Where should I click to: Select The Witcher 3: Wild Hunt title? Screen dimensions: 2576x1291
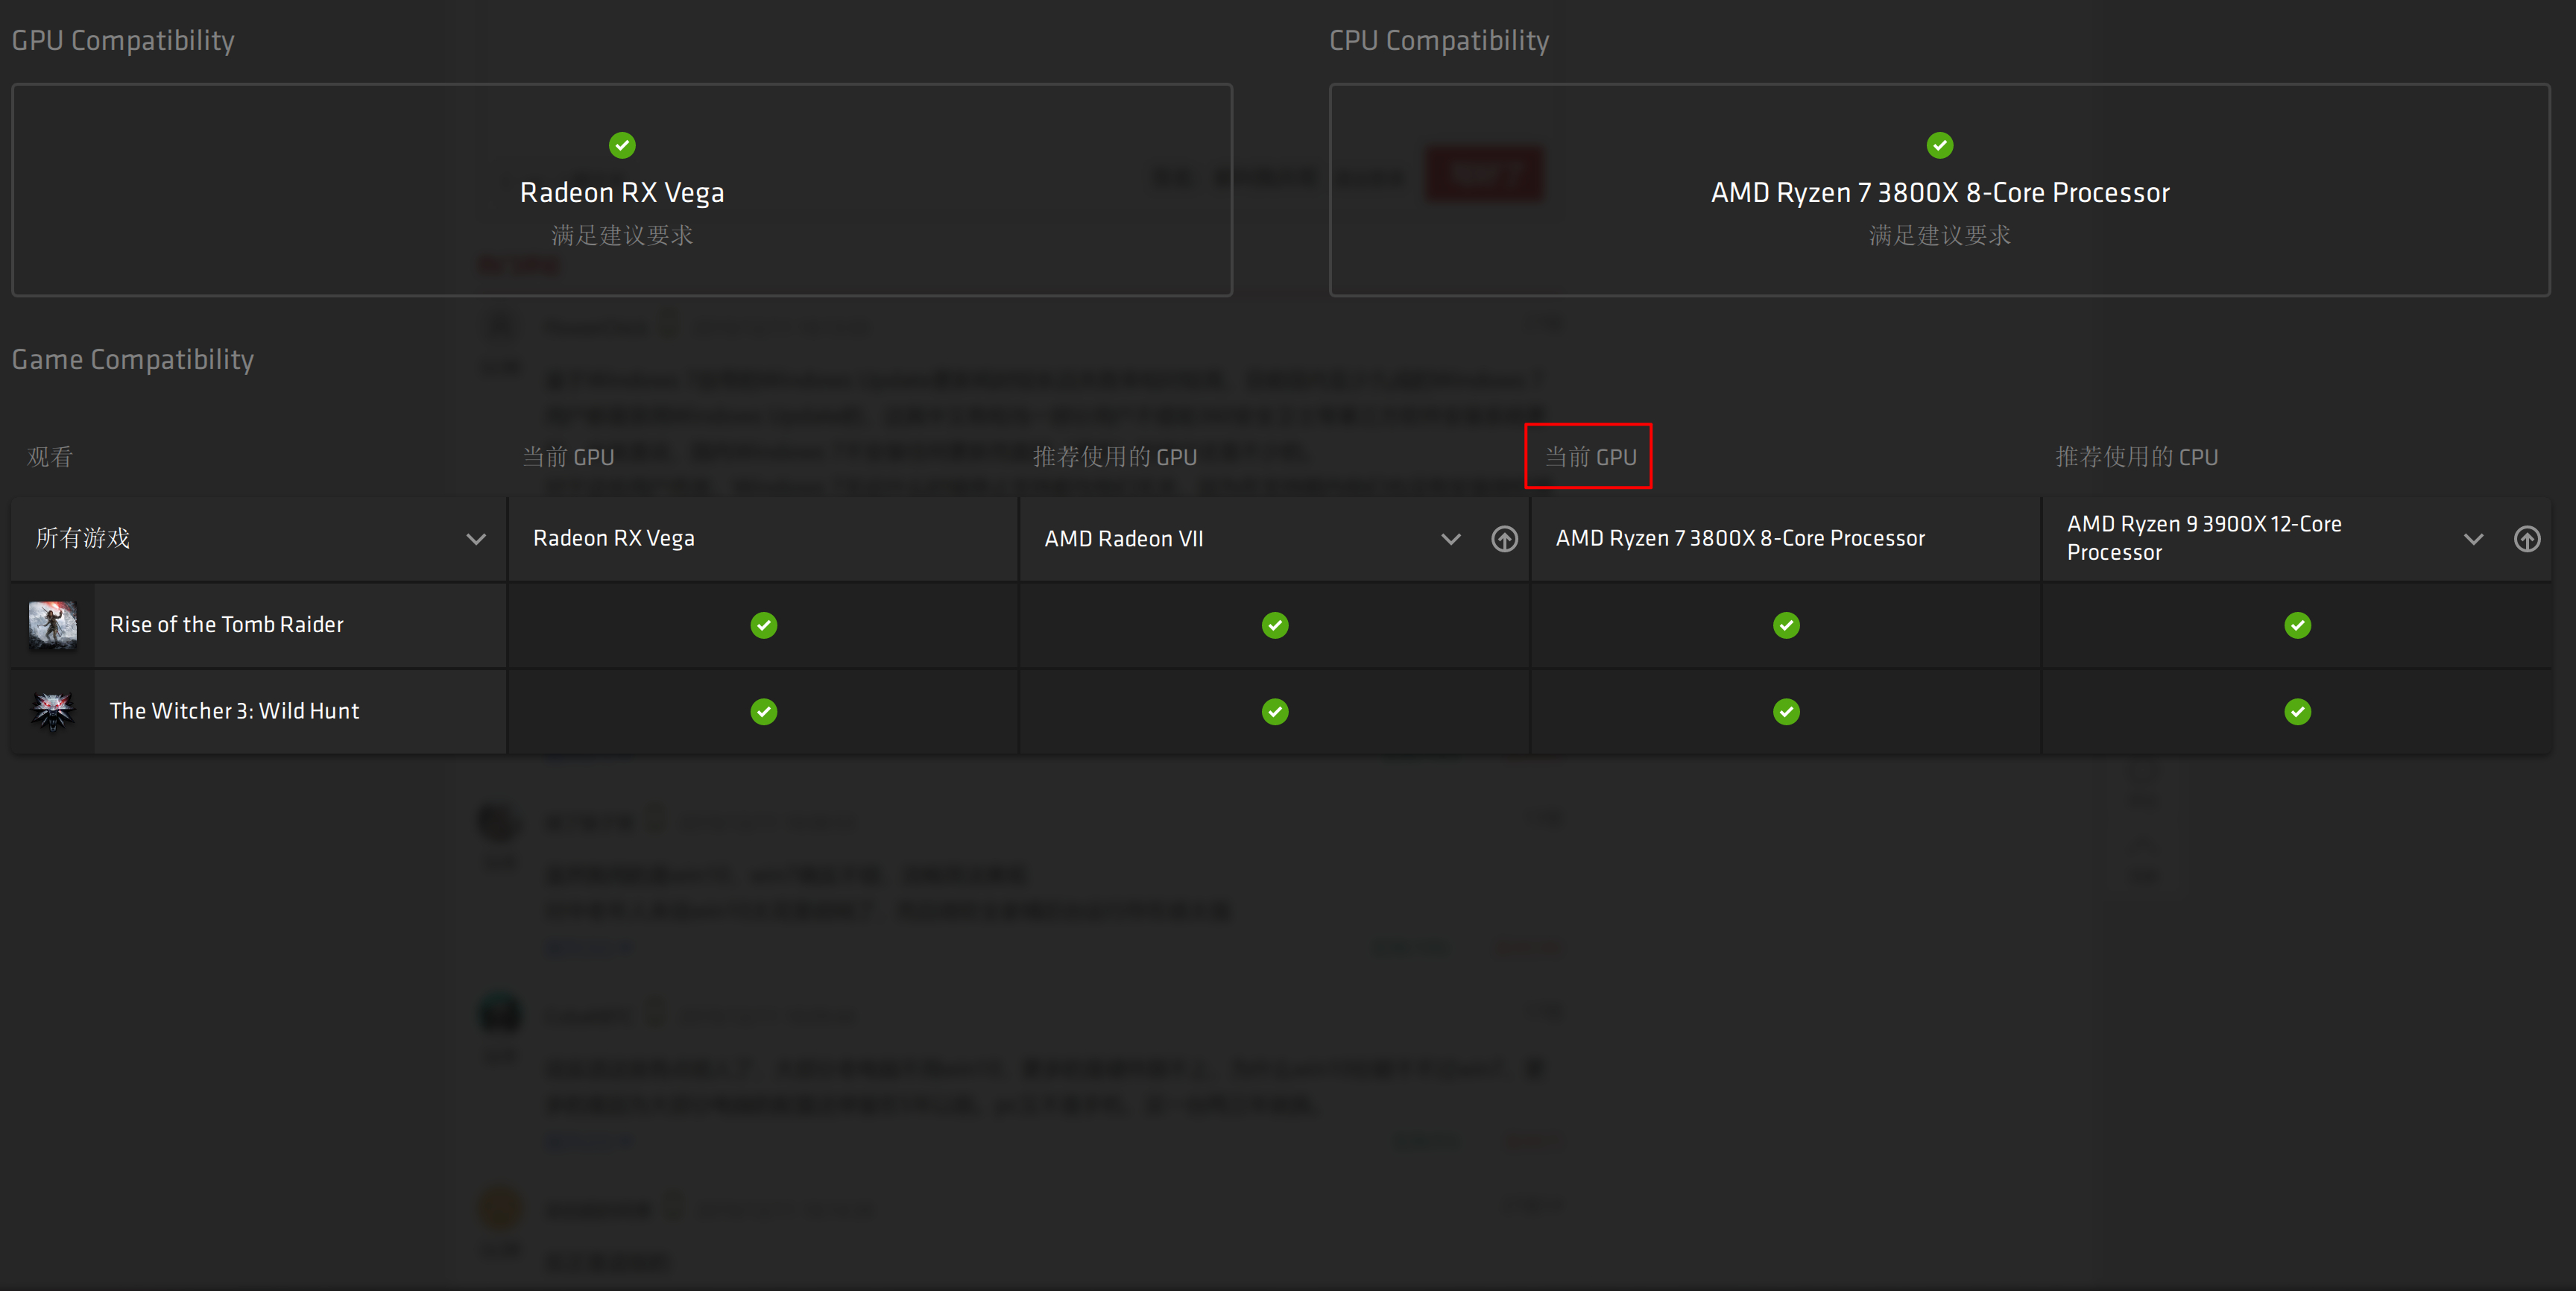(x=234, y=711)
